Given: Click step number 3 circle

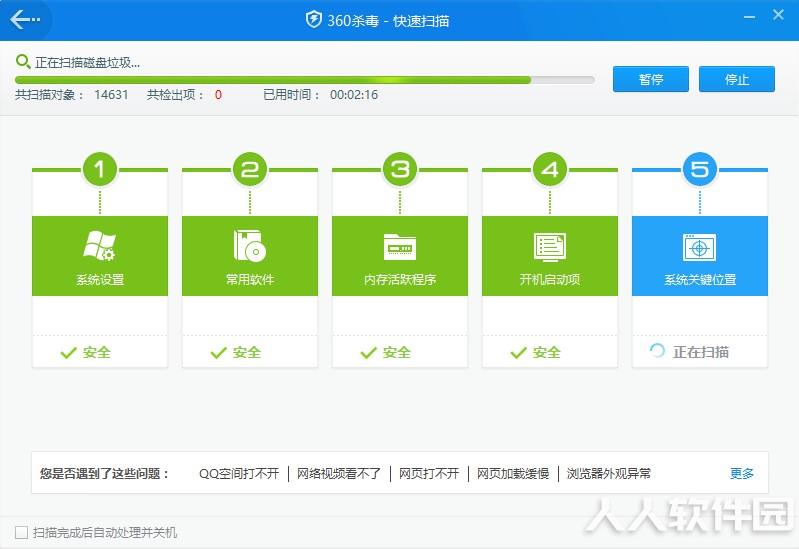Looking at the screenshot, I should coord(400,169).
